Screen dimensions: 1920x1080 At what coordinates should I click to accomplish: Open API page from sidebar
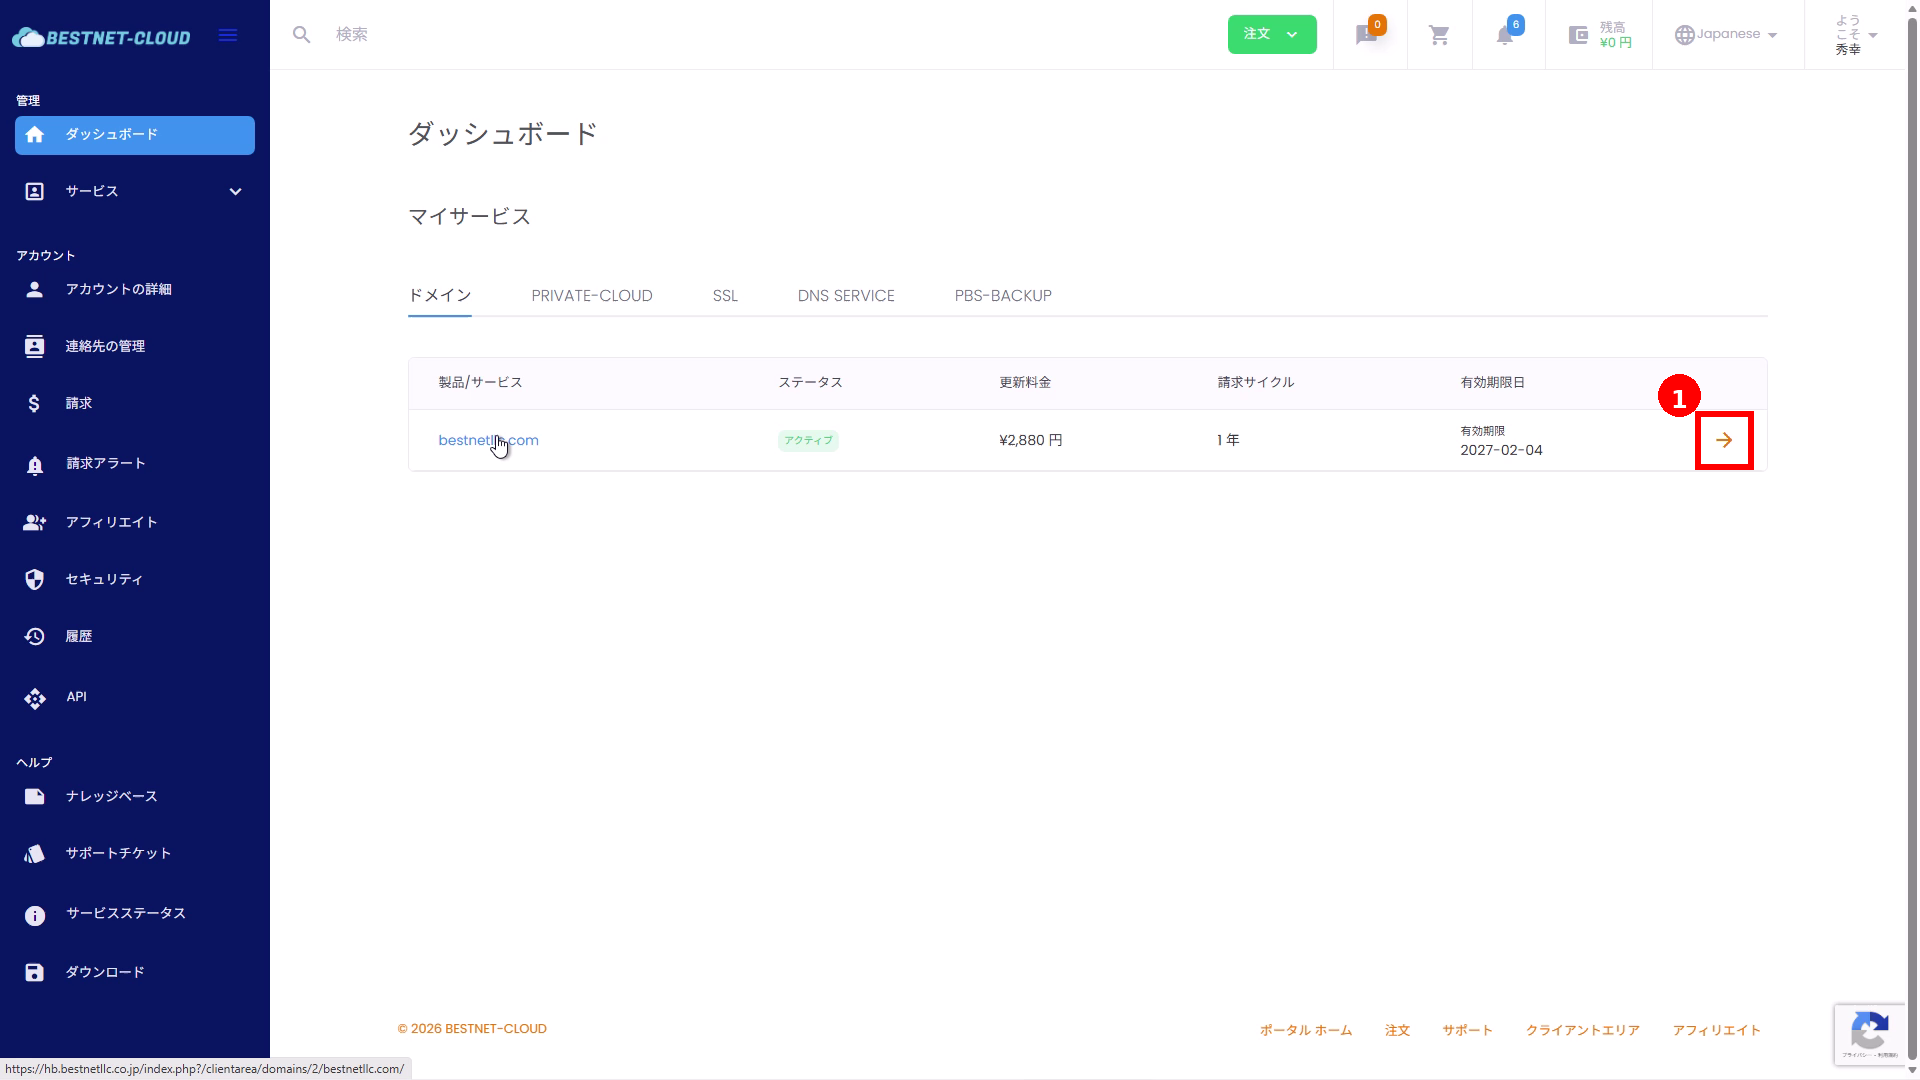pyautogui.click(x=77, y=697)
